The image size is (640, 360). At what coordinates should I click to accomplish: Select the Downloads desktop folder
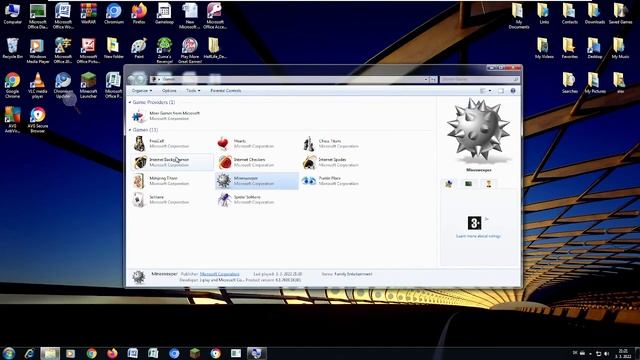point(594,14)
